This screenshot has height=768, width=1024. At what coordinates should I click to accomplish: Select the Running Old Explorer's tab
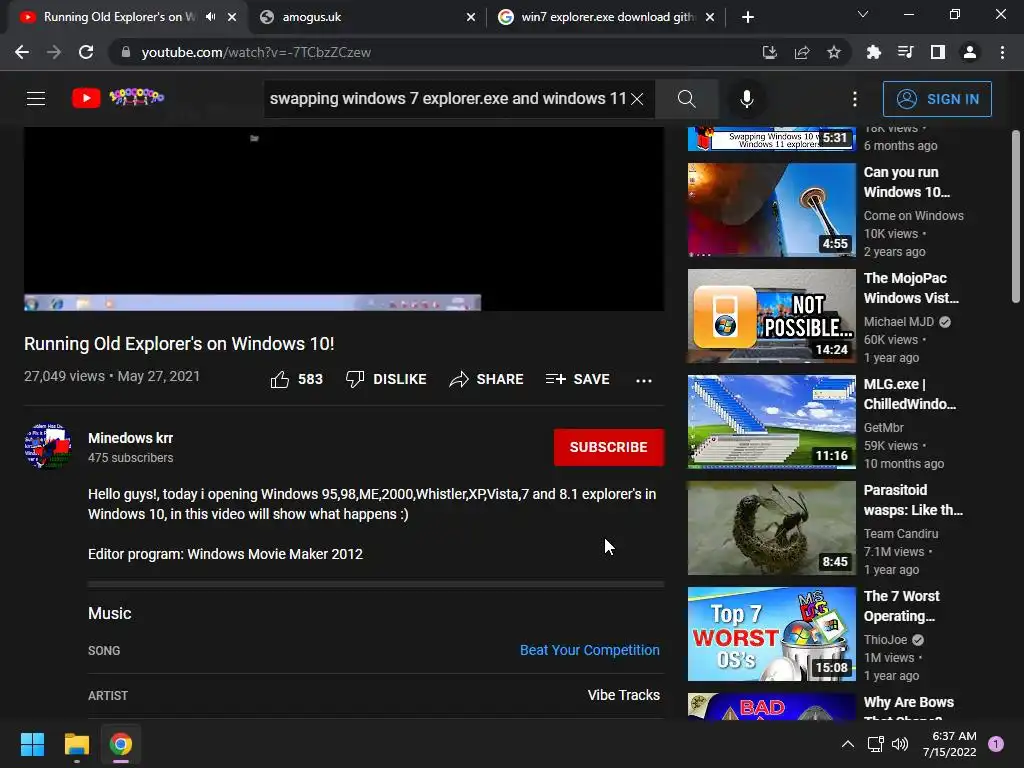pyautogui.click(x=127, y=17)
